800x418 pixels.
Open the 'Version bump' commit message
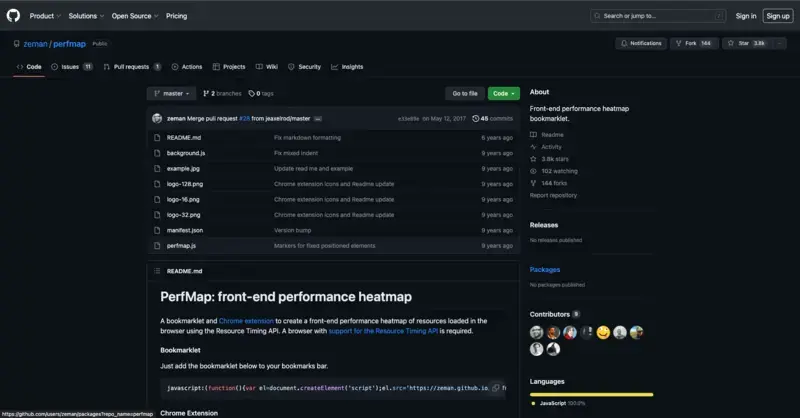292,230
